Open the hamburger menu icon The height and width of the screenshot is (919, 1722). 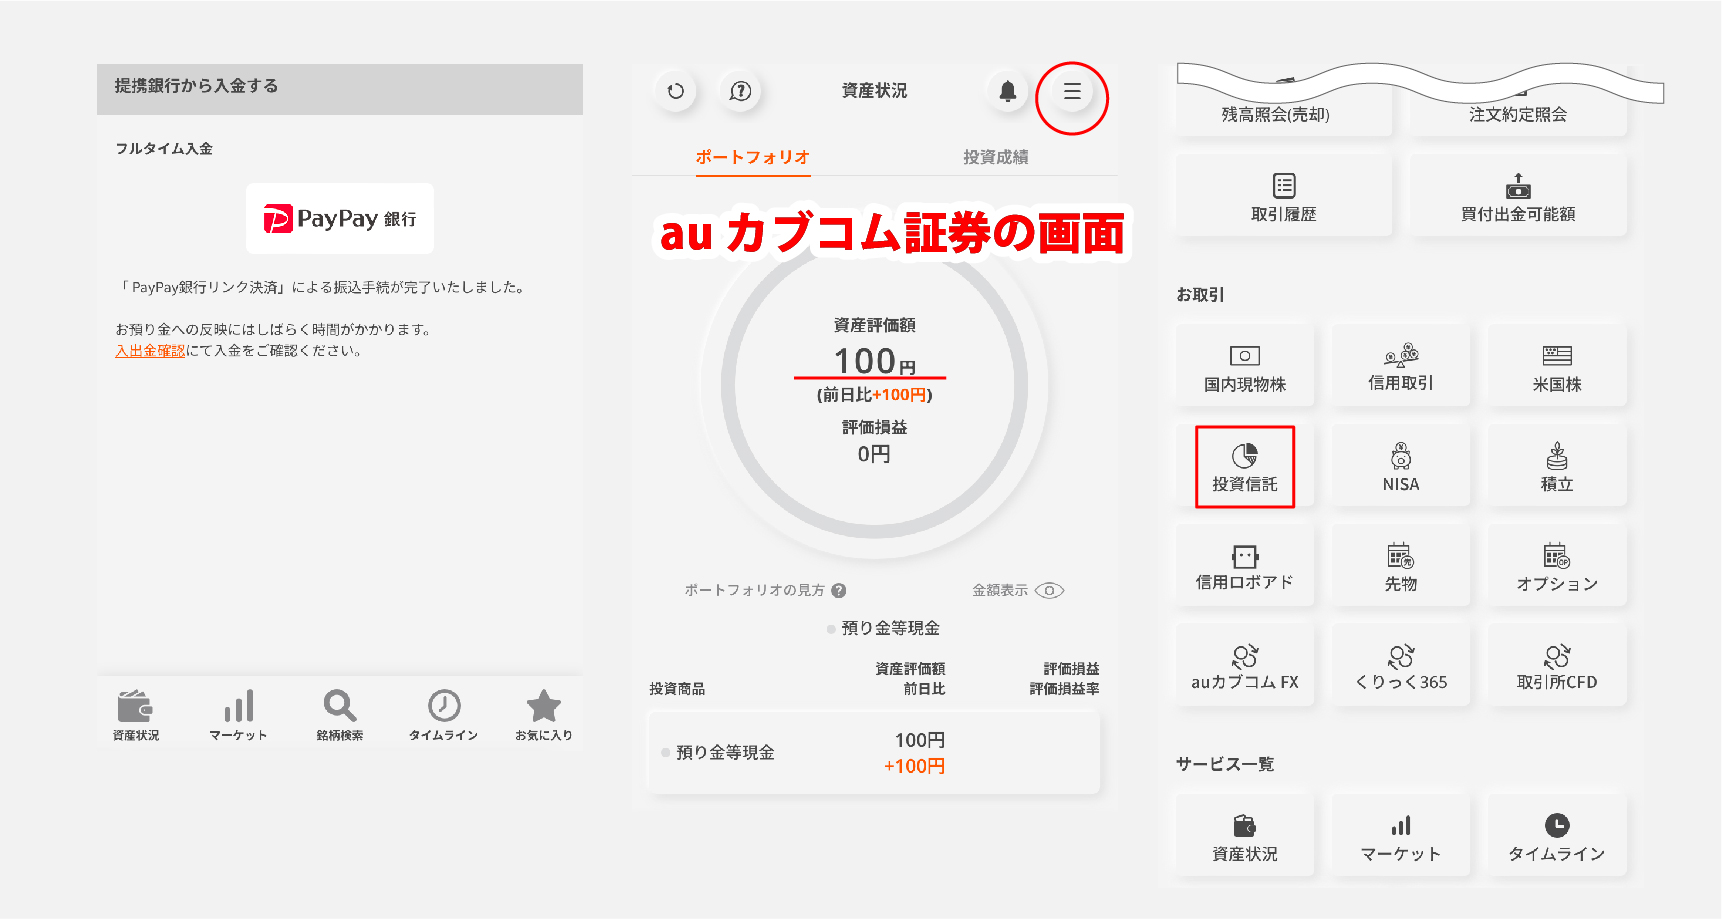coord(1072,92)
